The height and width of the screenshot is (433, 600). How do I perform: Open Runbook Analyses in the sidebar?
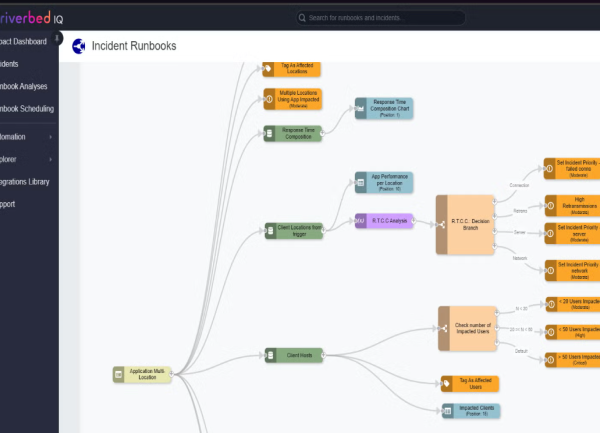(x=24, y=86)
